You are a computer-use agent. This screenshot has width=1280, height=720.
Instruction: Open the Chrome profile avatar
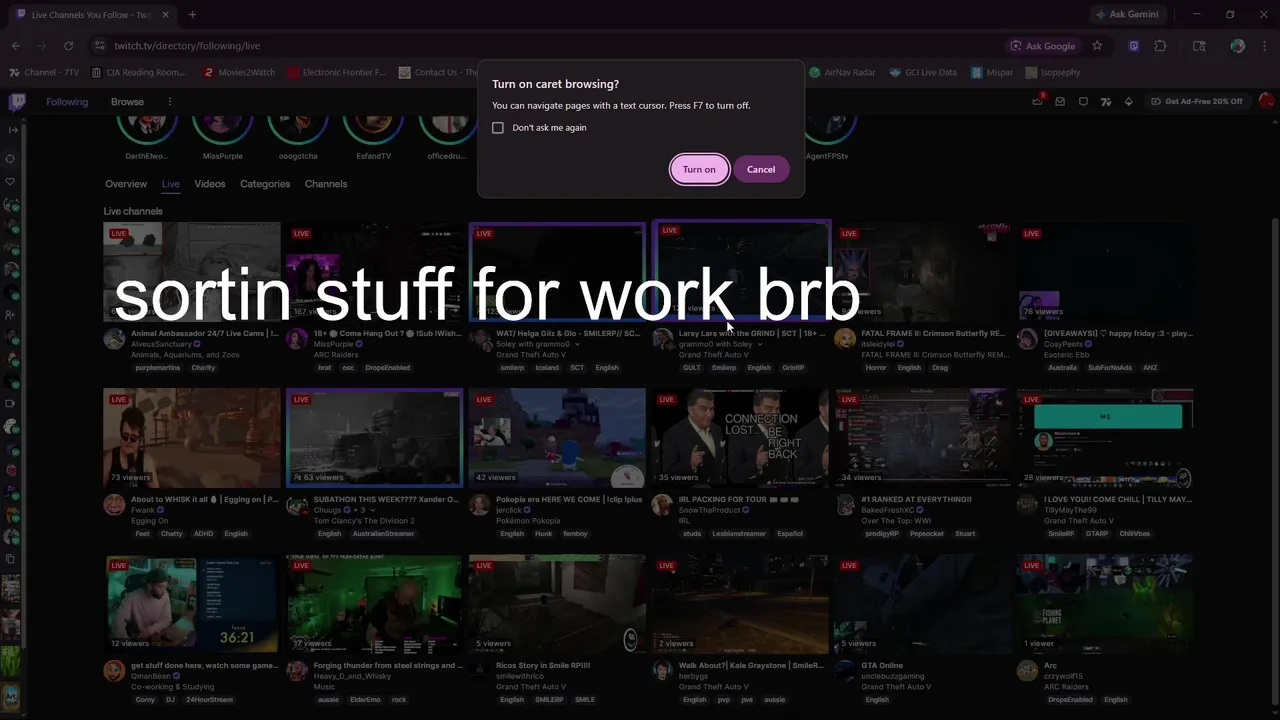(1238, 46)
